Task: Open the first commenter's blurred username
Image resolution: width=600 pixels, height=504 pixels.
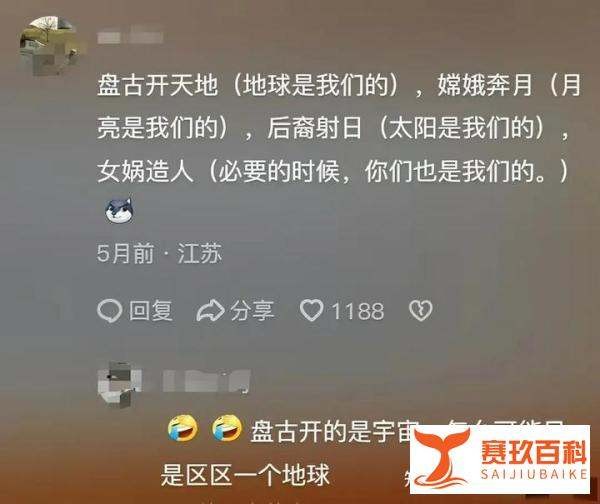Action: pyautogui.click(x=130, y=37)
